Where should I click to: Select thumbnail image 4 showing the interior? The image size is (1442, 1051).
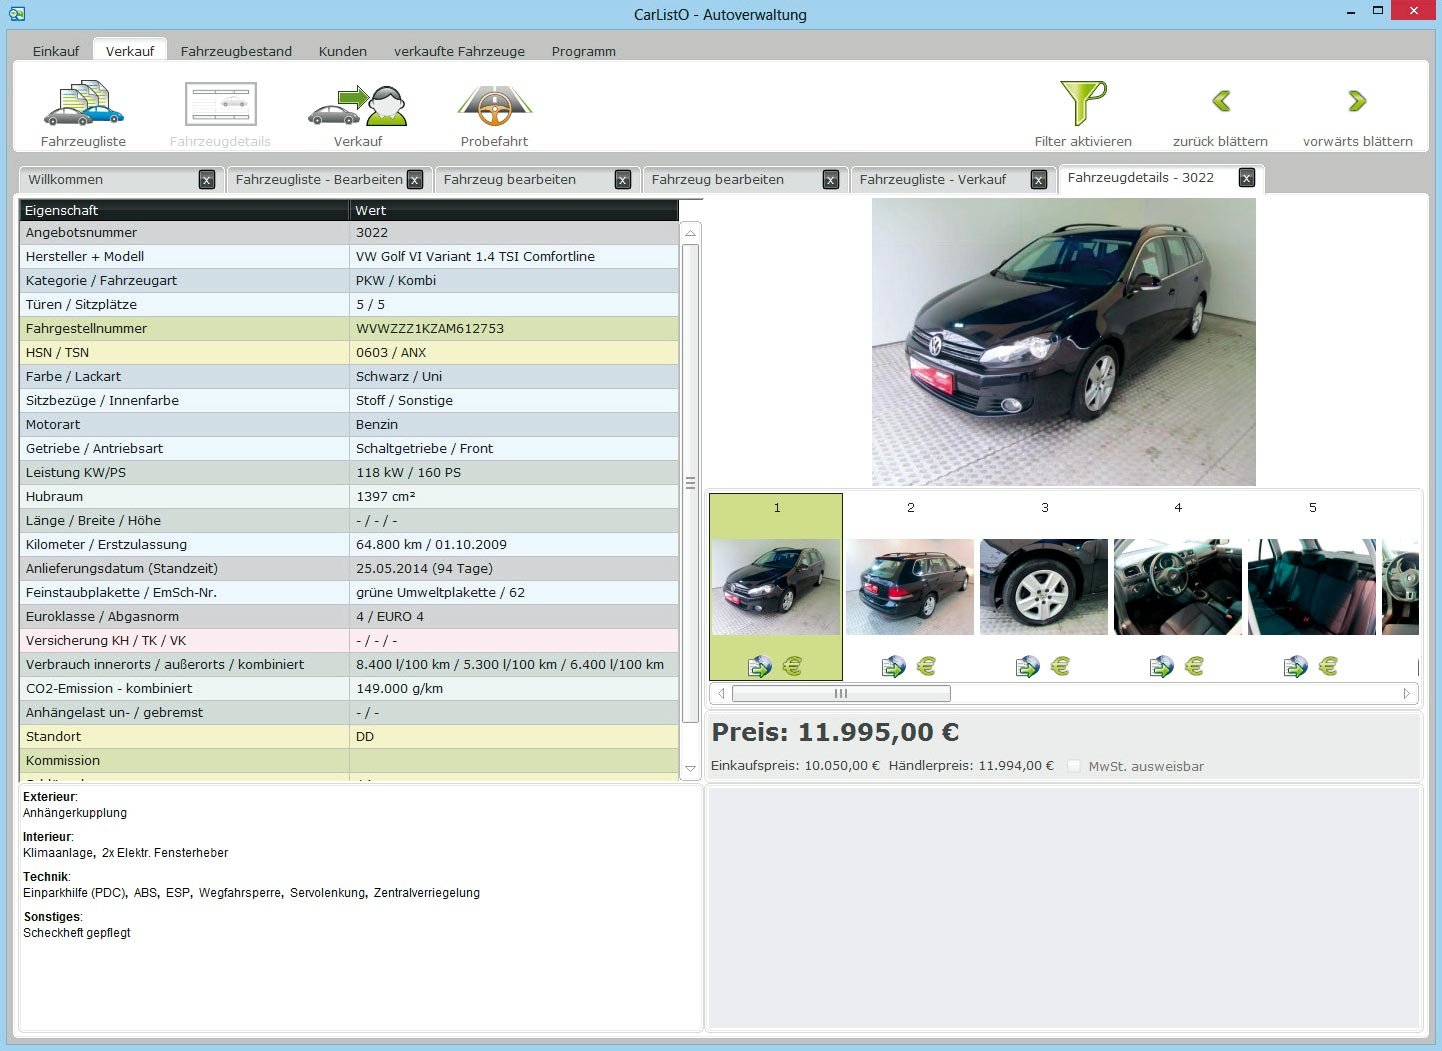coord(1177,587)
